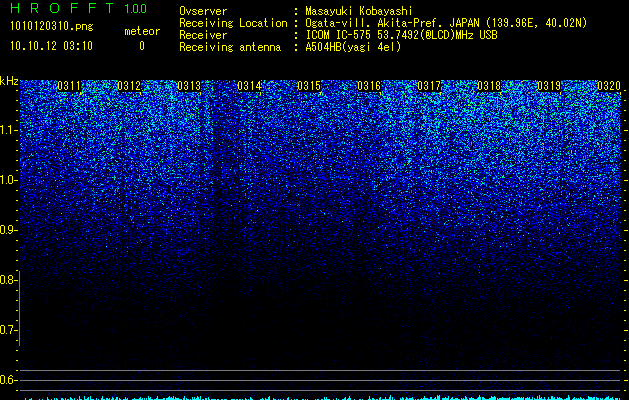Click receiver ICOM IC-575 53.7492 MHz
The width and height of the screenshot is (629, 400).
(x=401, y=35)
